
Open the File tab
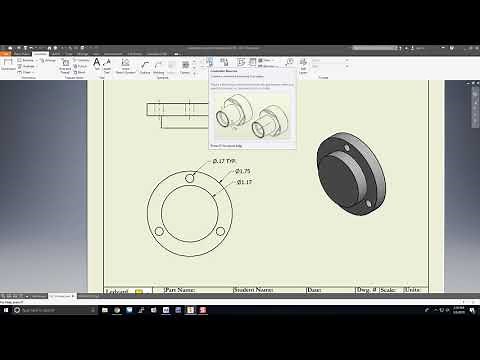[x=5, y=54]
